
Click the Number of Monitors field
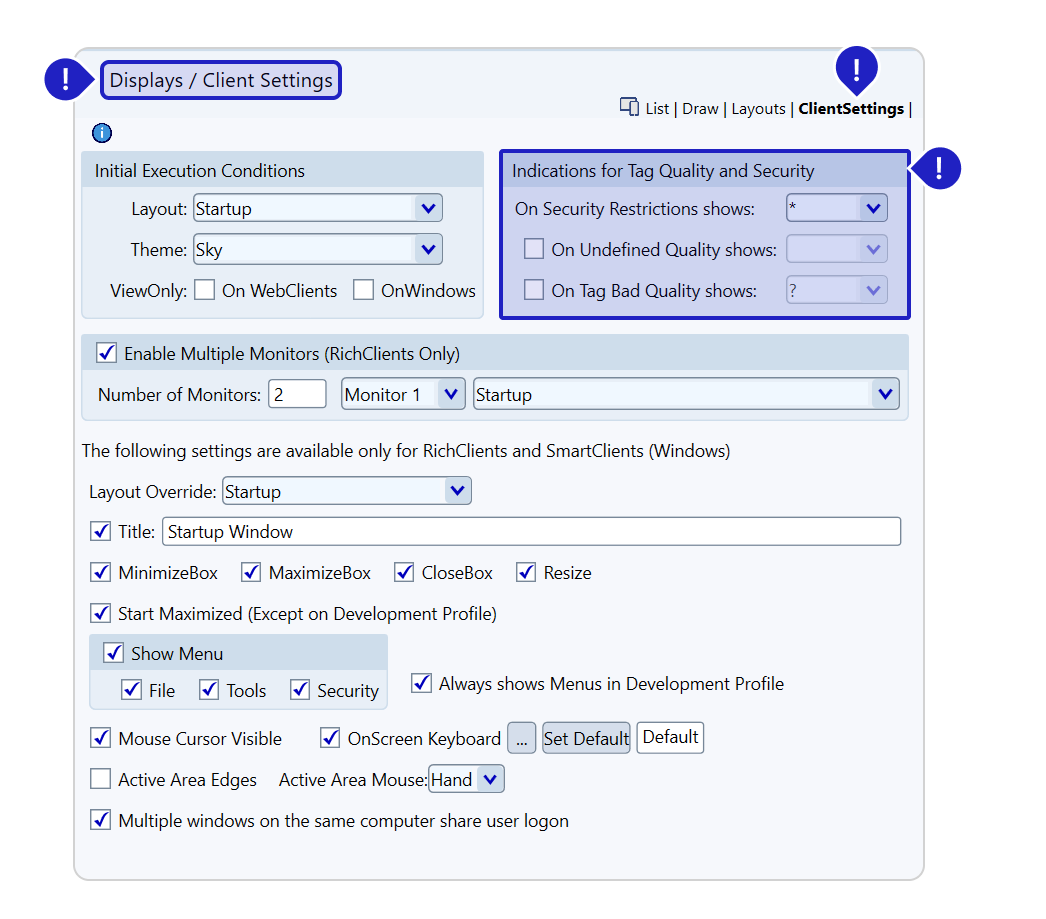[297, 394]
